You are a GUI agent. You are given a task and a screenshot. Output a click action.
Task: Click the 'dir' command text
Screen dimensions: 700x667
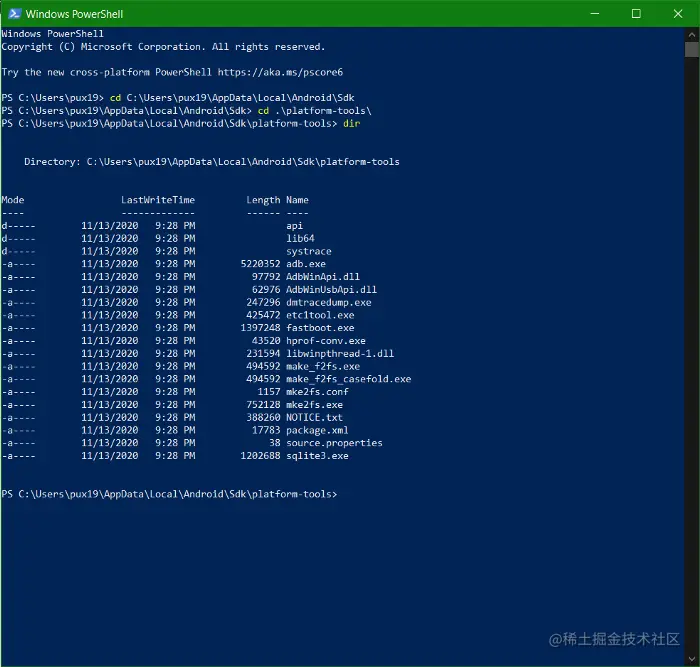(x=351, y=124)
